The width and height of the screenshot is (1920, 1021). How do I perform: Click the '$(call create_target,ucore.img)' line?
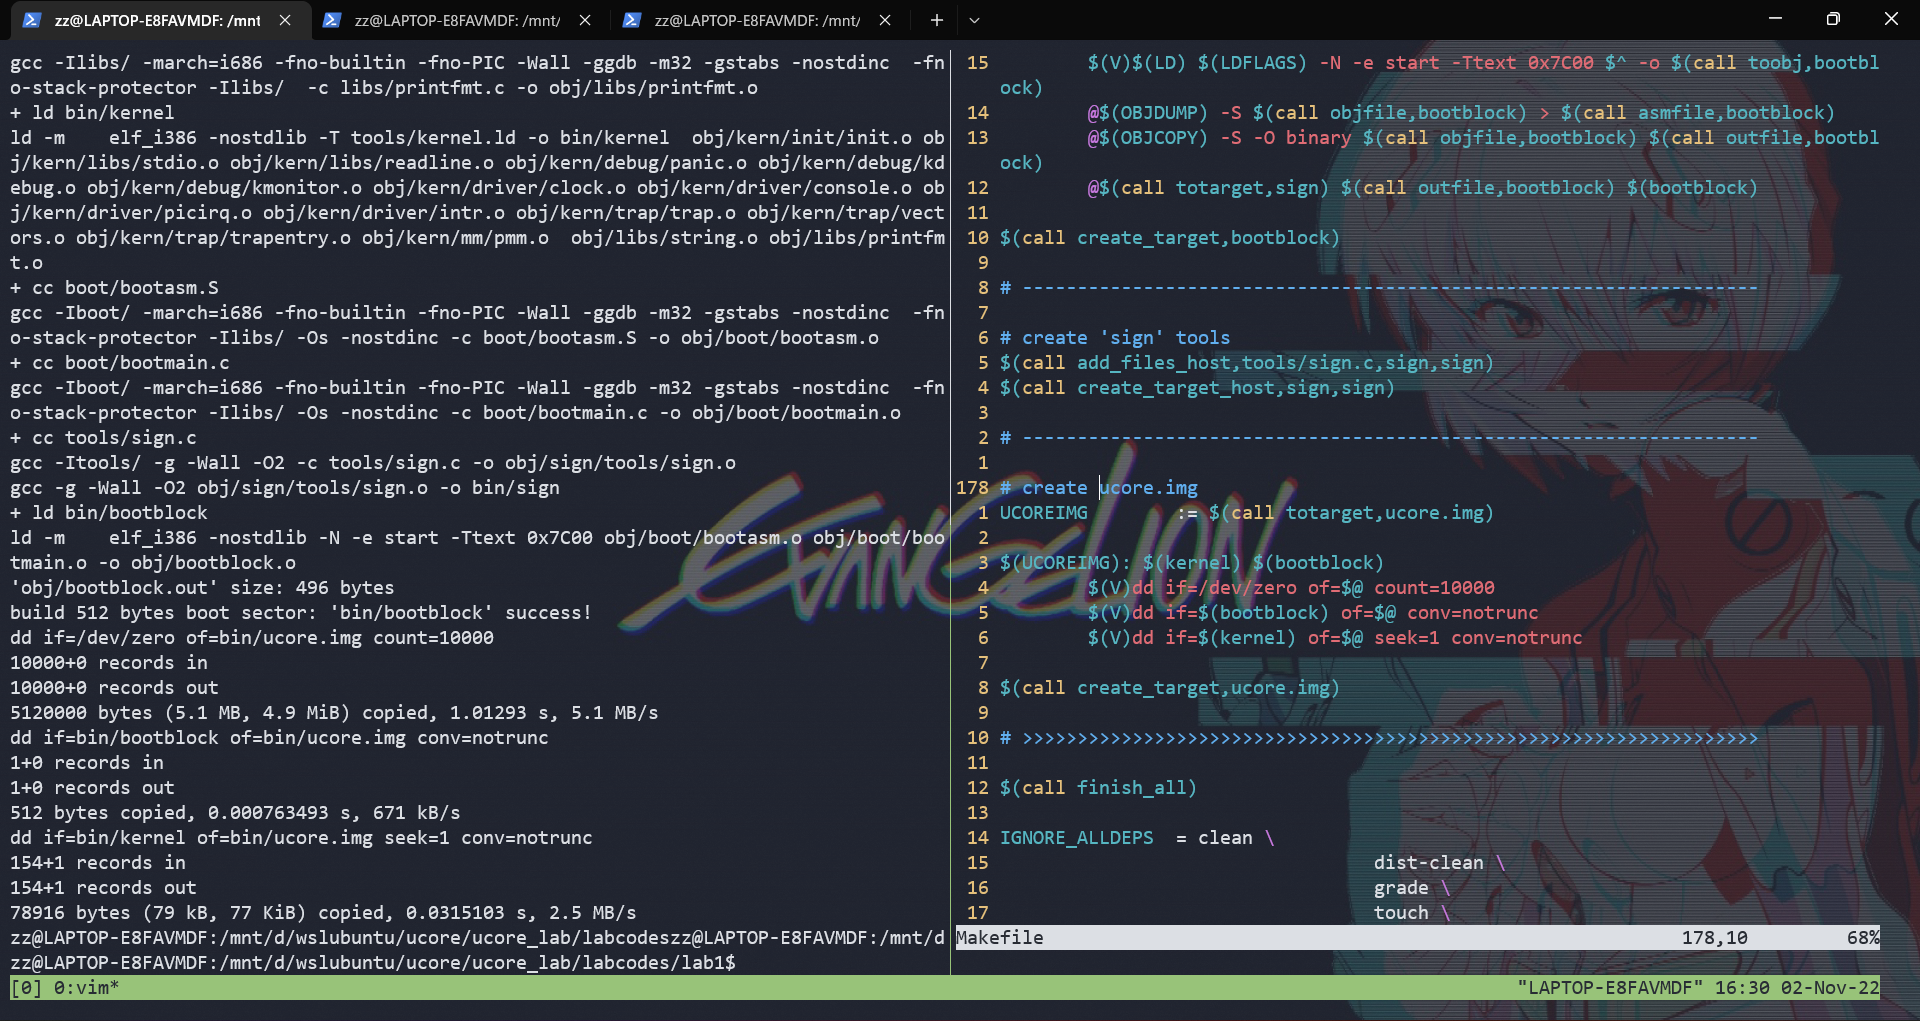1169,688
